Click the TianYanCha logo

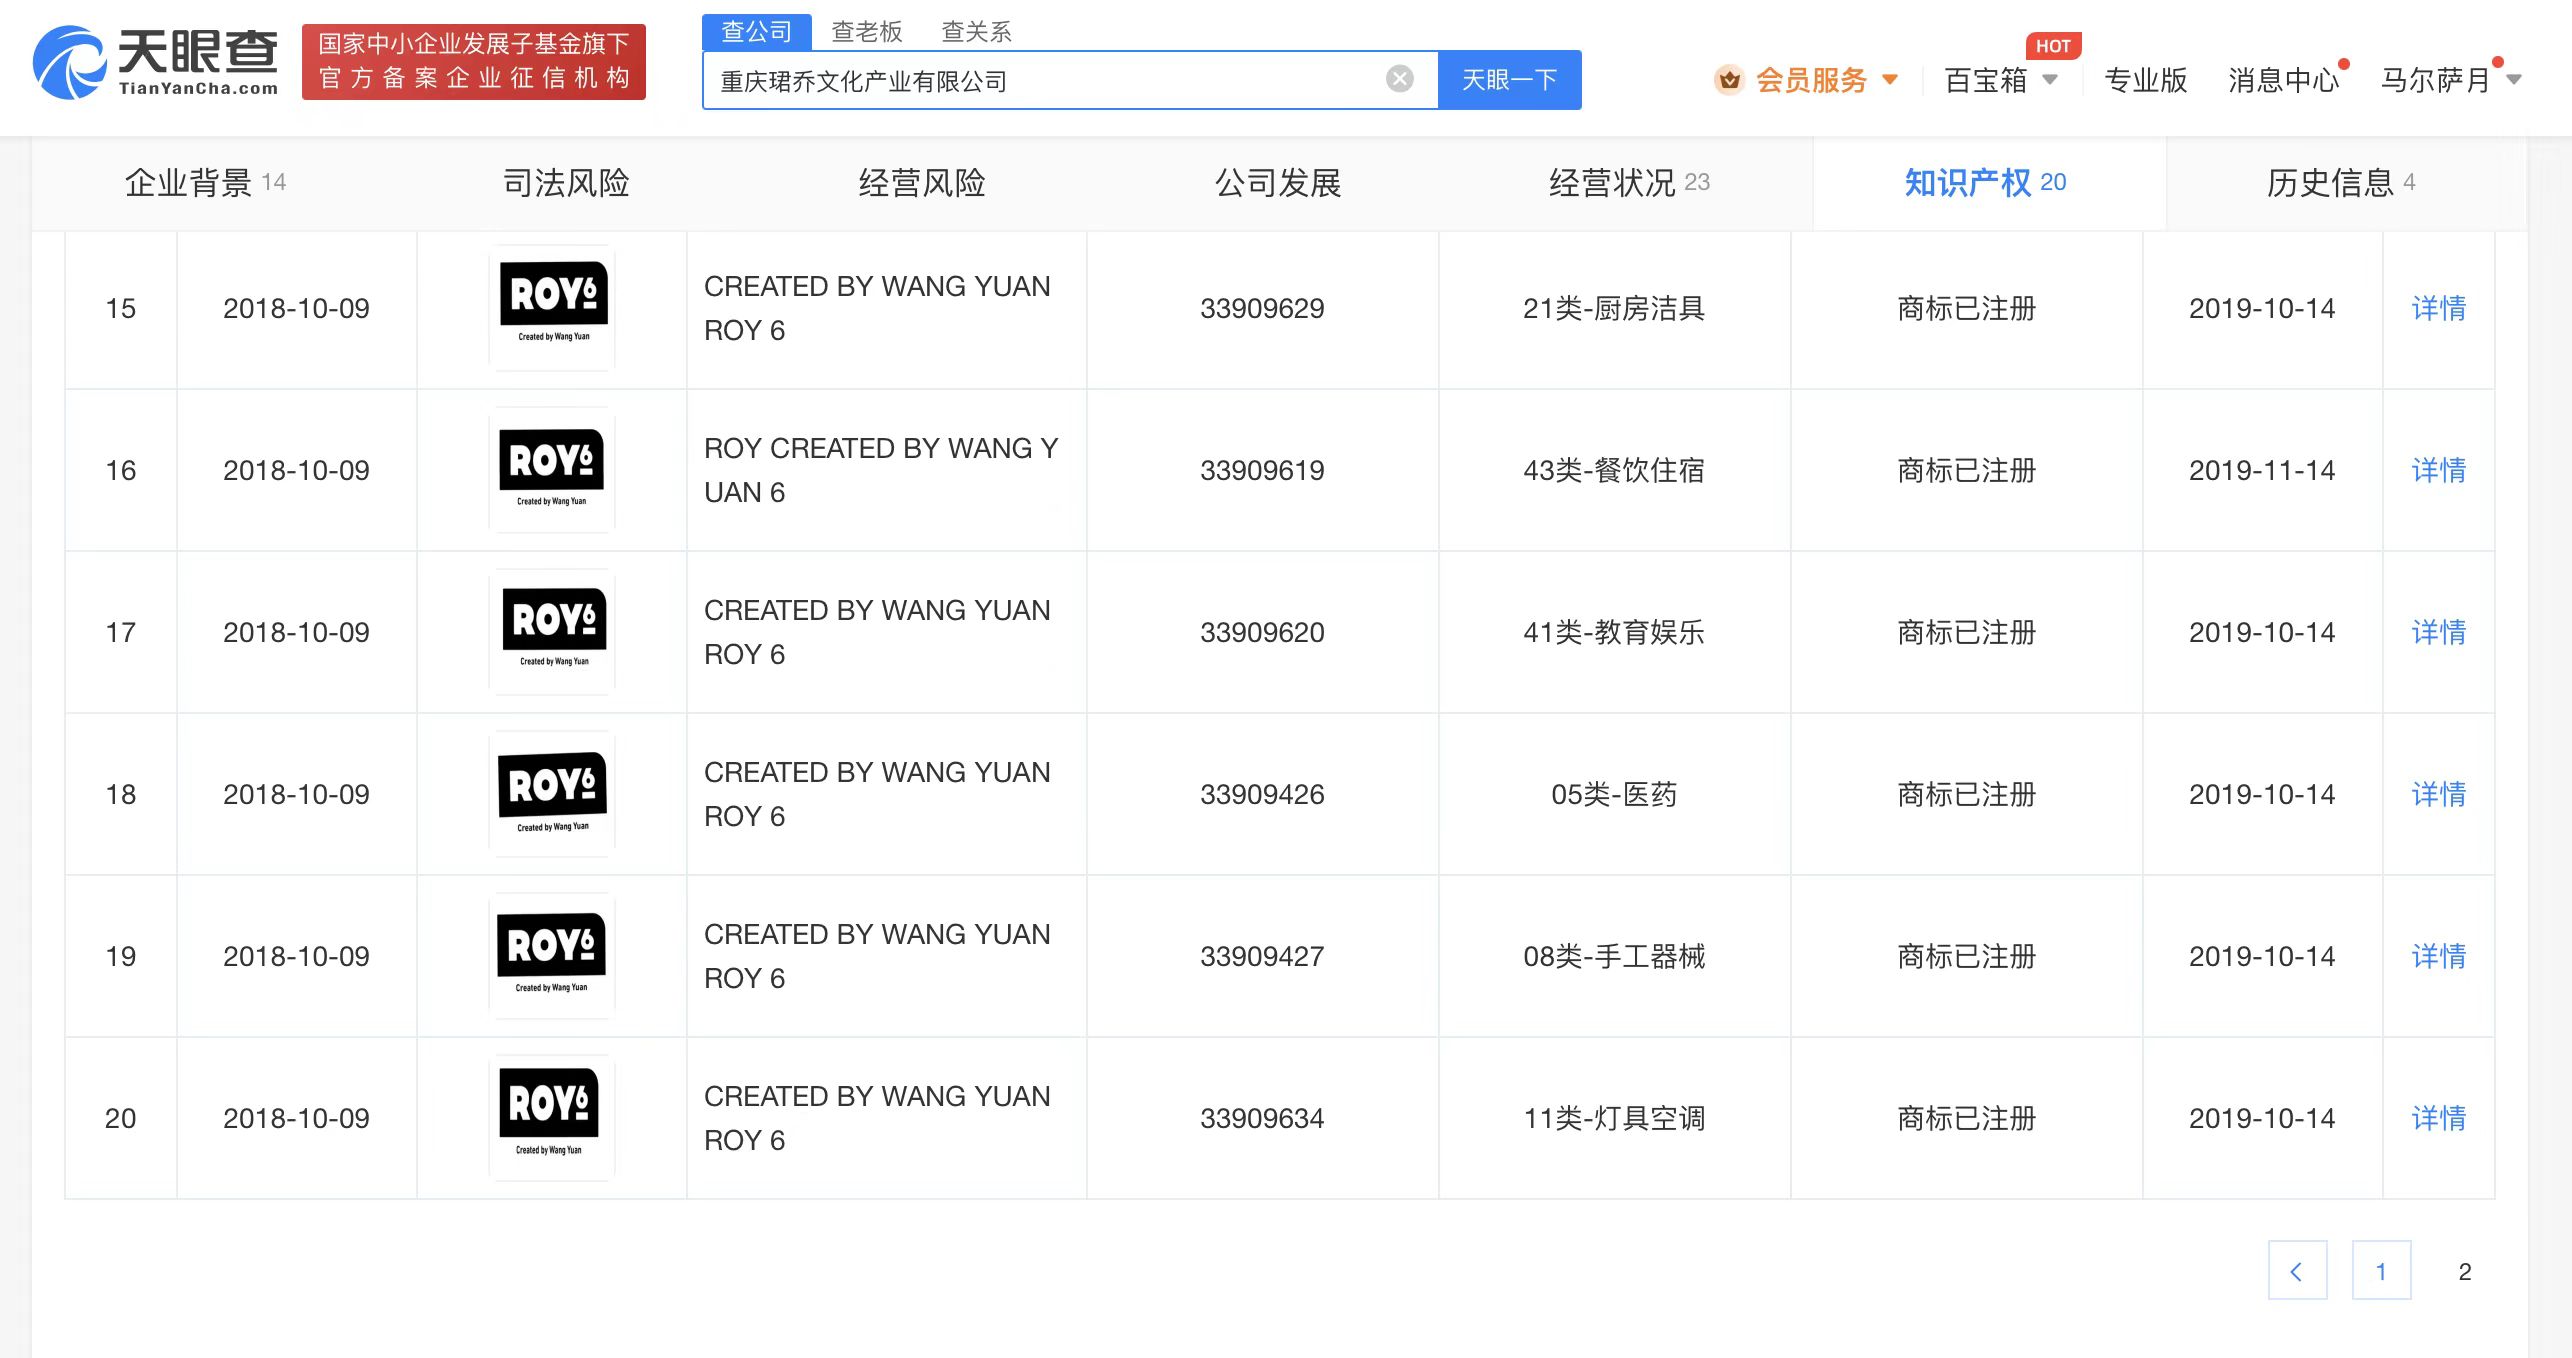pyautogui.click(x=156, y=62)
